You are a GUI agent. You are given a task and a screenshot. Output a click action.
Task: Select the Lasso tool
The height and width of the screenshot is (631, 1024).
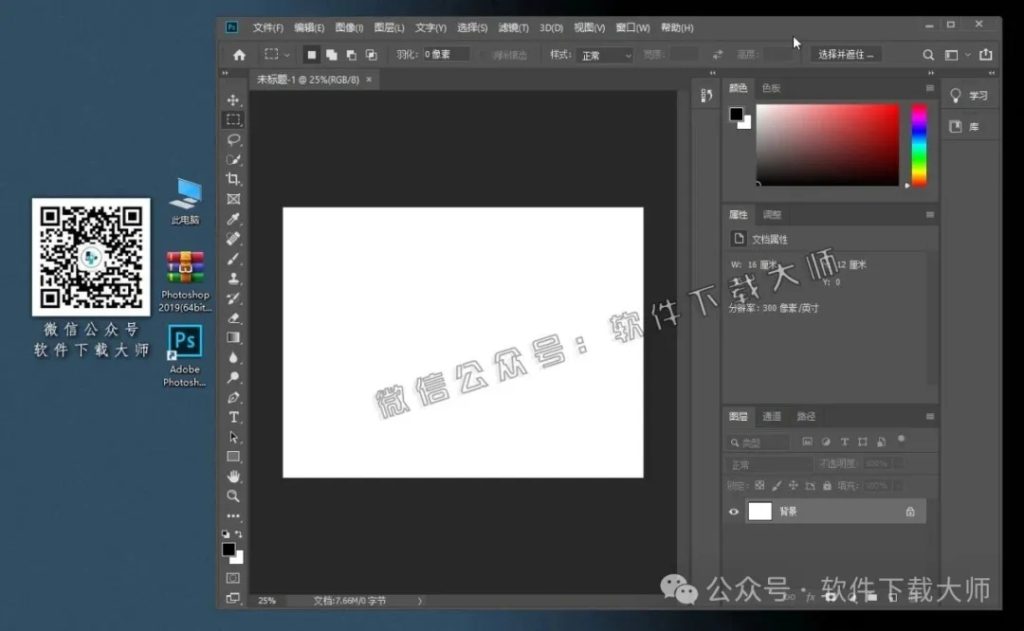pos(233,140)
